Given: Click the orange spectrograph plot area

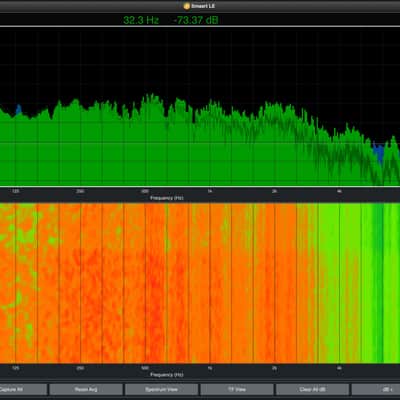Looking at the screenshot, I should click(200, 283).
